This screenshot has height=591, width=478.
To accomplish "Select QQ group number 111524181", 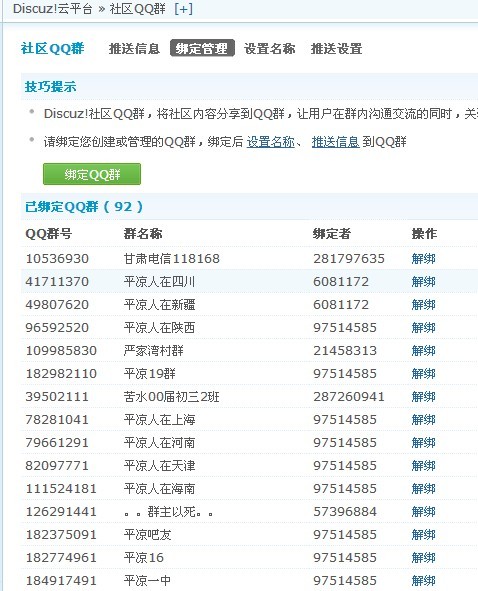I will click(61, 489).
